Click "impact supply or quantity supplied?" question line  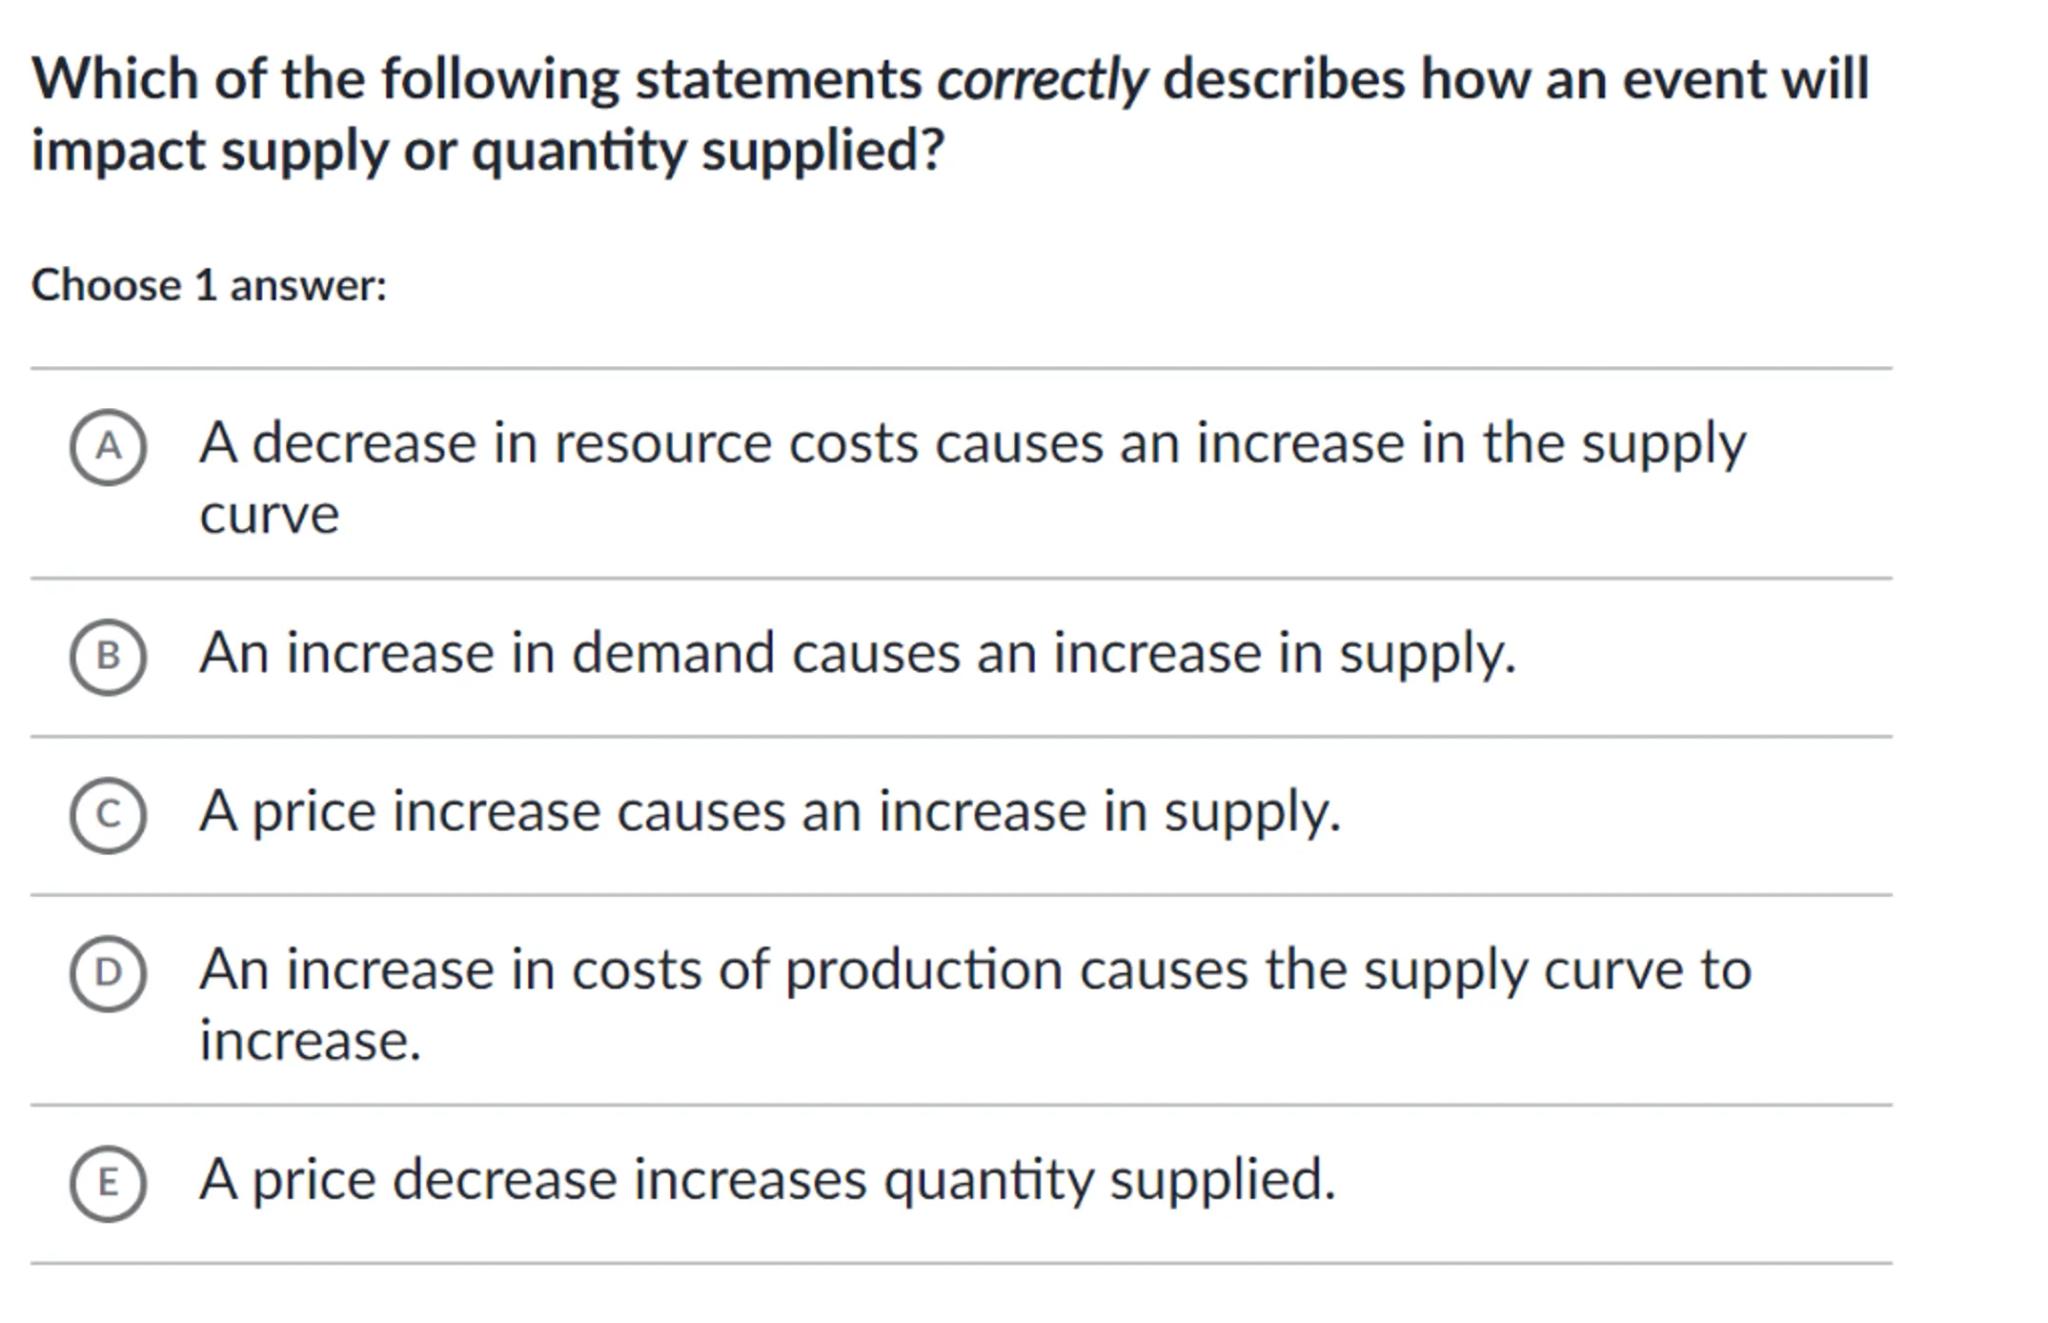(487, 152)
